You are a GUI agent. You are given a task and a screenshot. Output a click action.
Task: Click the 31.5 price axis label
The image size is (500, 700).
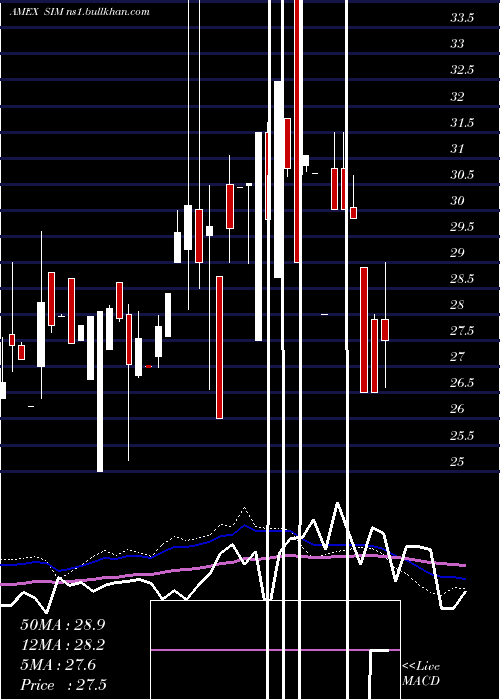pos(462,122)
